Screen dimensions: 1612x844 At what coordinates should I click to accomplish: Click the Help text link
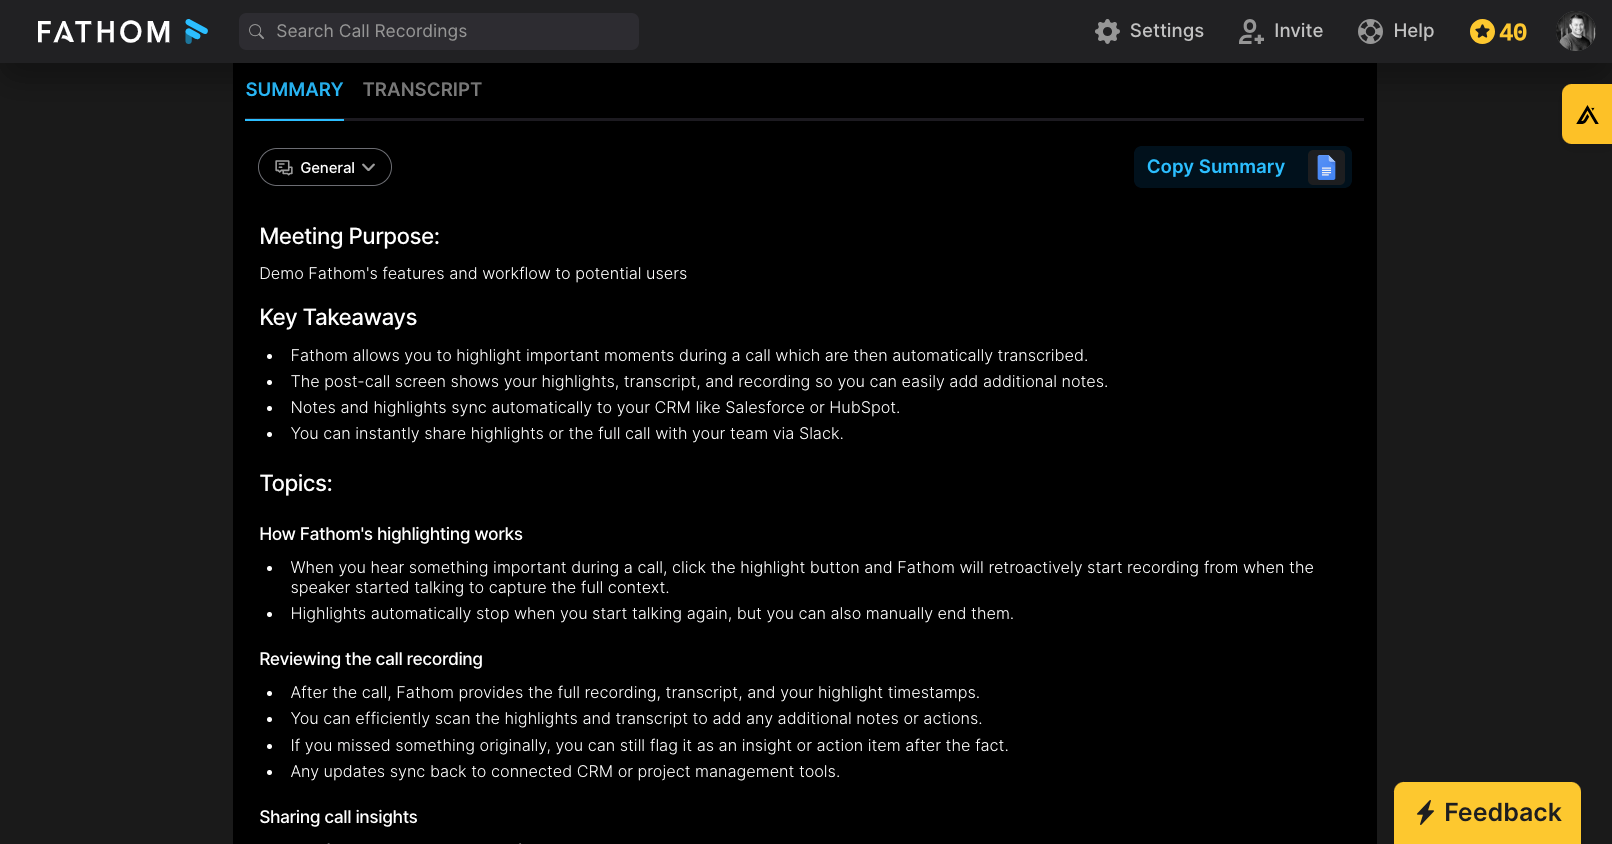1413,31
